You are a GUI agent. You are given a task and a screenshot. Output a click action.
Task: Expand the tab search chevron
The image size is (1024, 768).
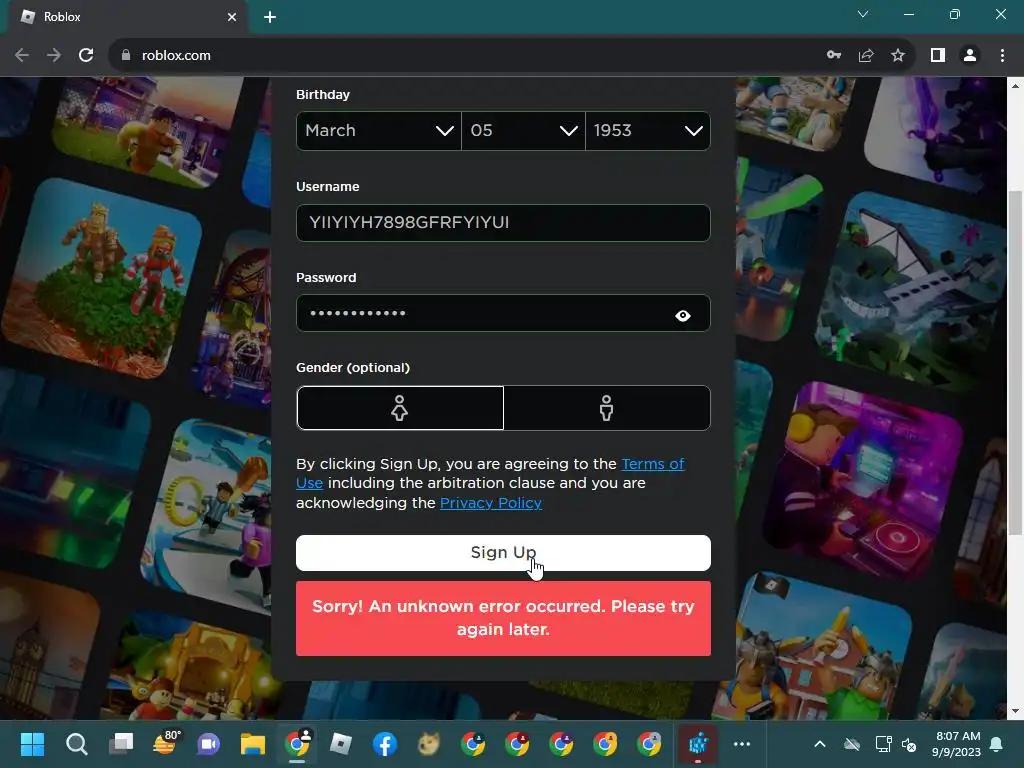click(x=863, y=14)
